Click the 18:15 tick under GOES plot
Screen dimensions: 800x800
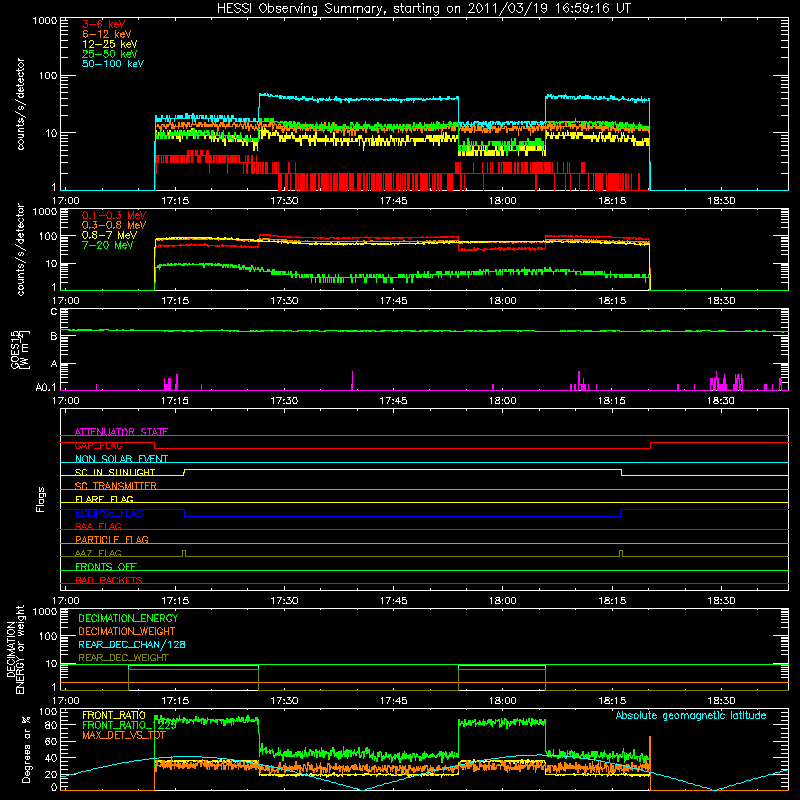(x=612, y=401)
